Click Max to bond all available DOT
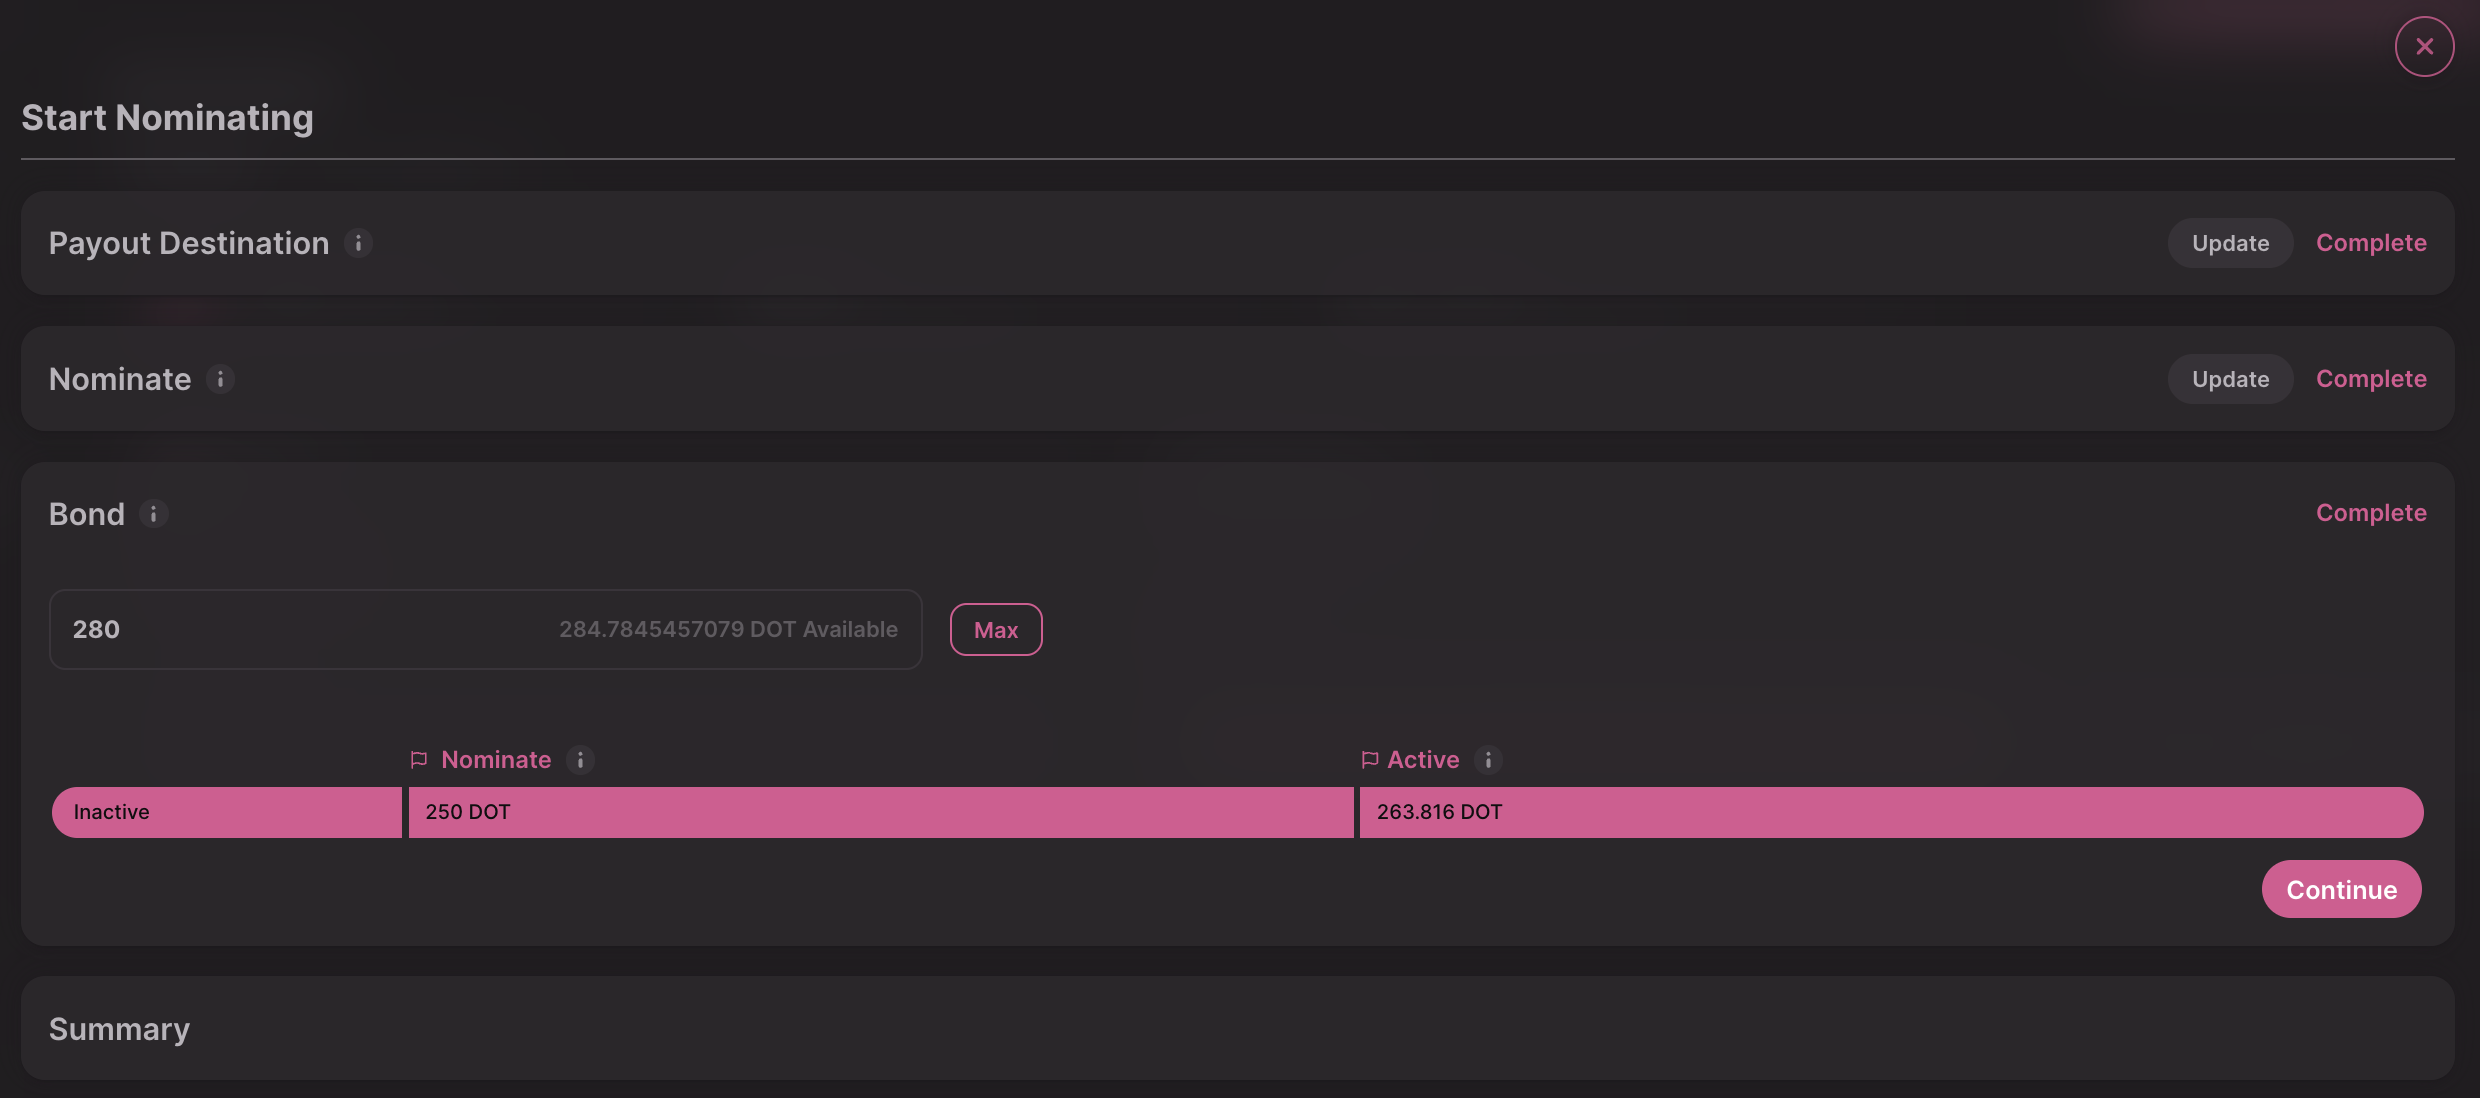 pos(995,630)
